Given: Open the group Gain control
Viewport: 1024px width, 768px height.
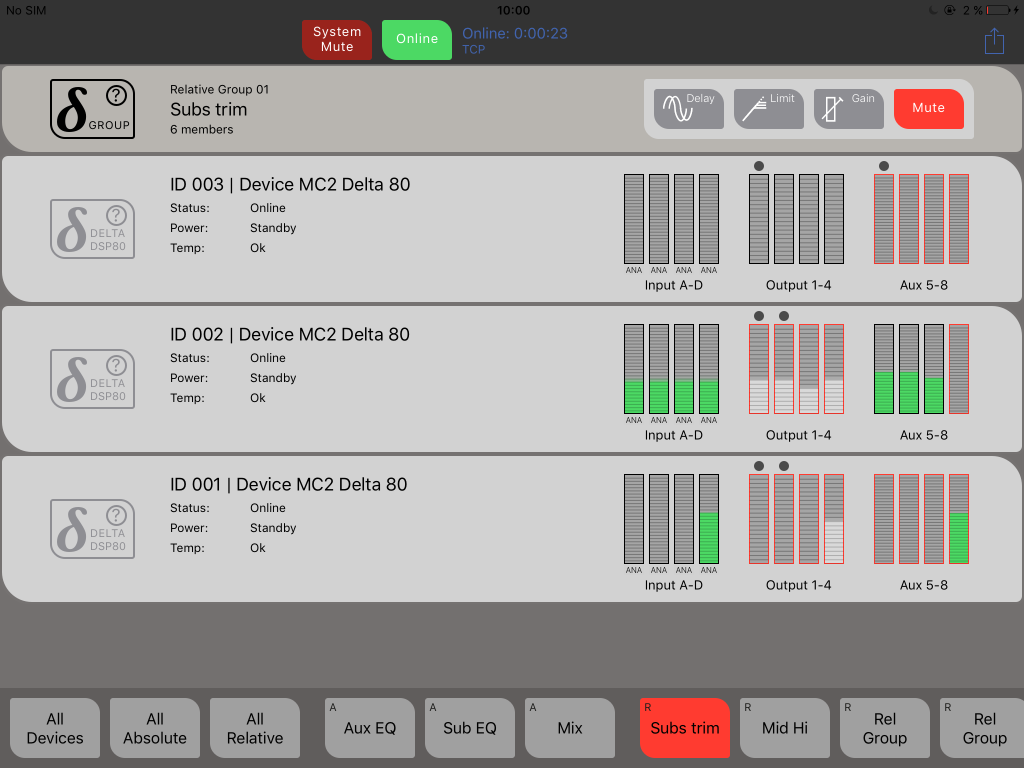Looking at the screenshot, I should (x=848, y=108).
